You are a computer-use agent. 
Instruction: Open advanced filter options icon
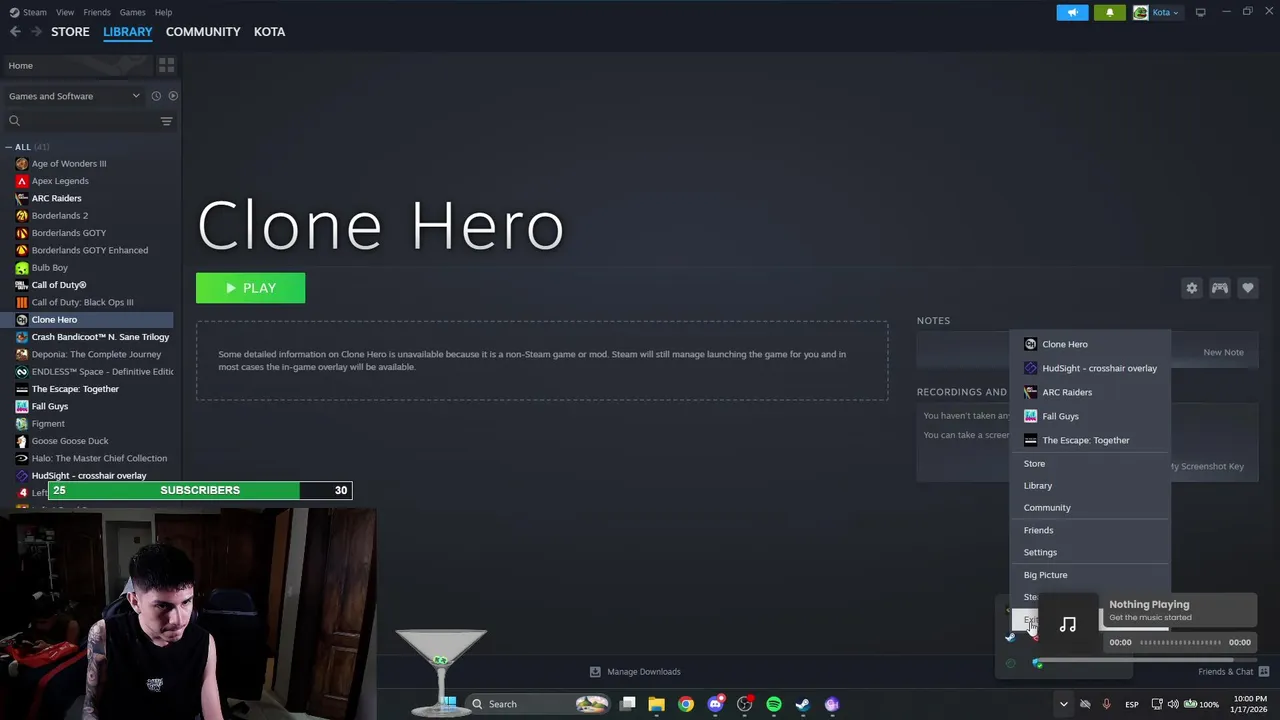click(167, 121)
